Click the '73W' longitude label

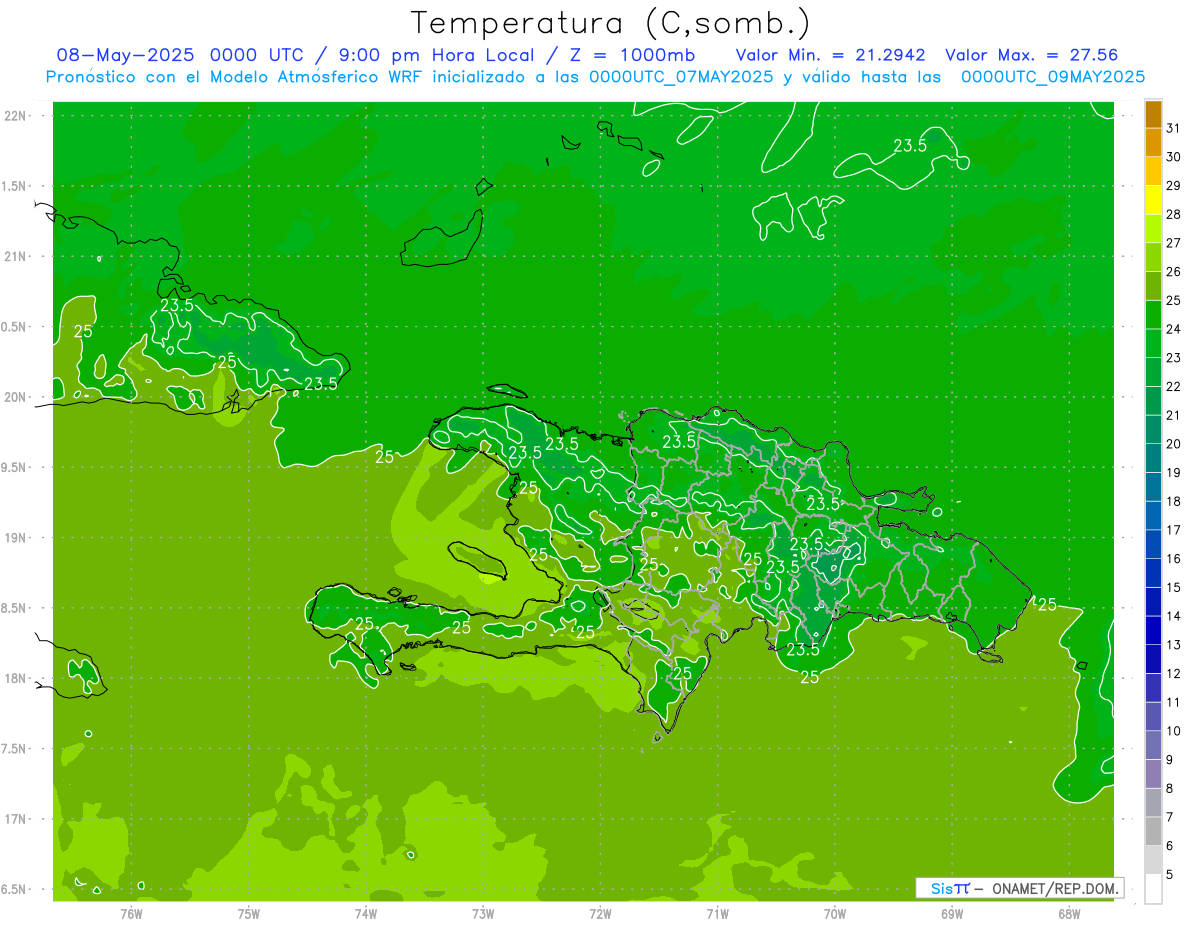483,913
